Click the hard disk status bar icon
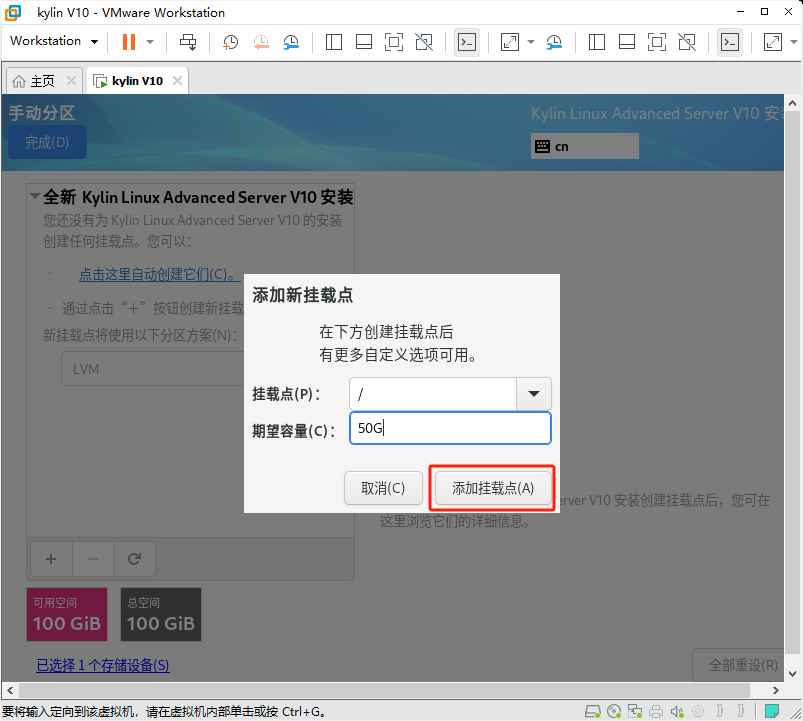Viewport: 803px width, 721px height. click(x=593, y=711)
